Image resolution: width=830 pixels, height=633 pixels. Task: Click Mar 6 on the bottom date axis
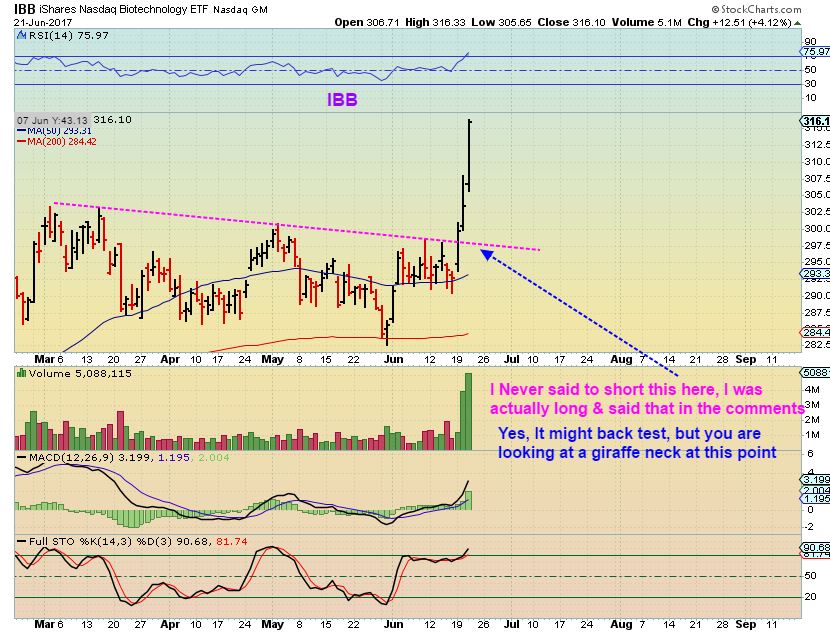(49, 625)
